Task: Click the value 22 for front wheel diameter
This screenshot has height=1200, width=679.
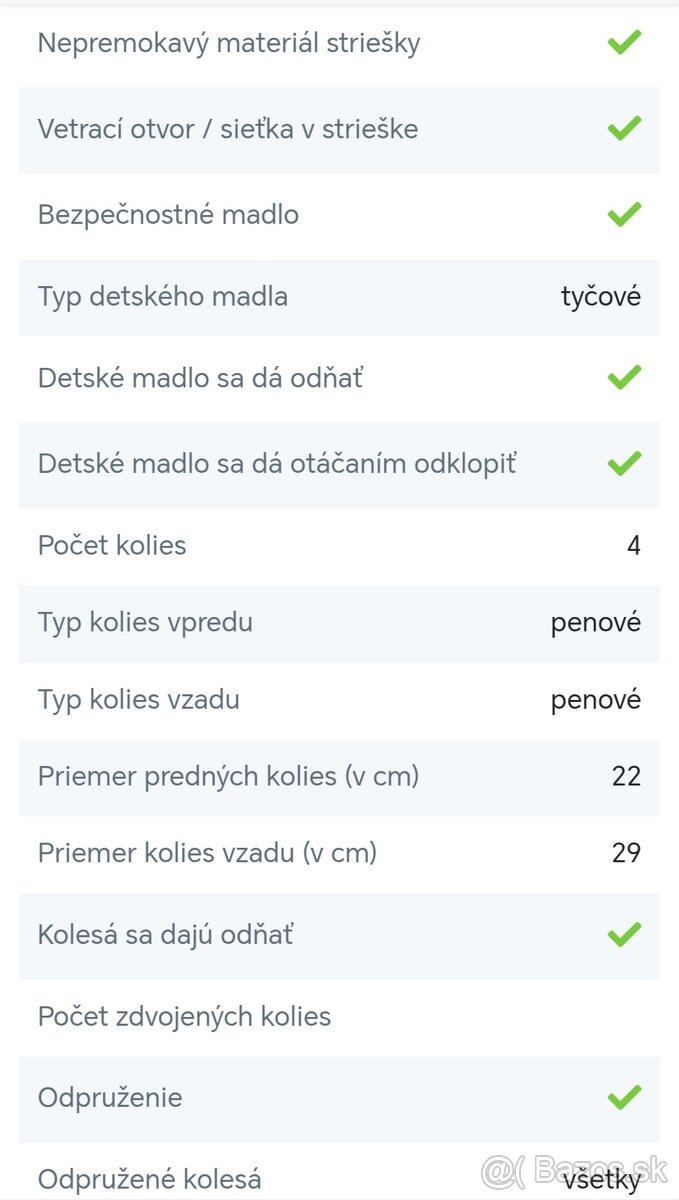Action: [x=626, y=776]
